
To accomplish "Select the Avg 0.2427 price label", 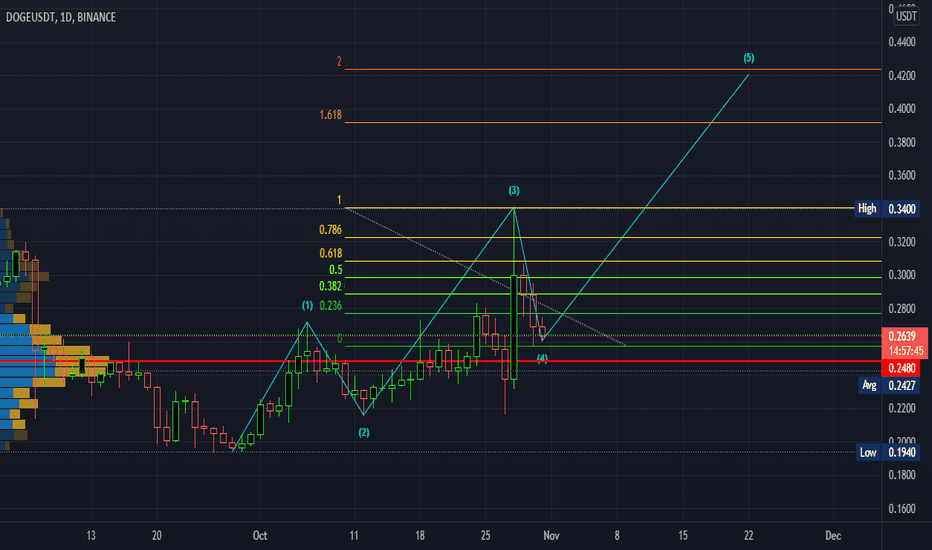I will 889,385.
